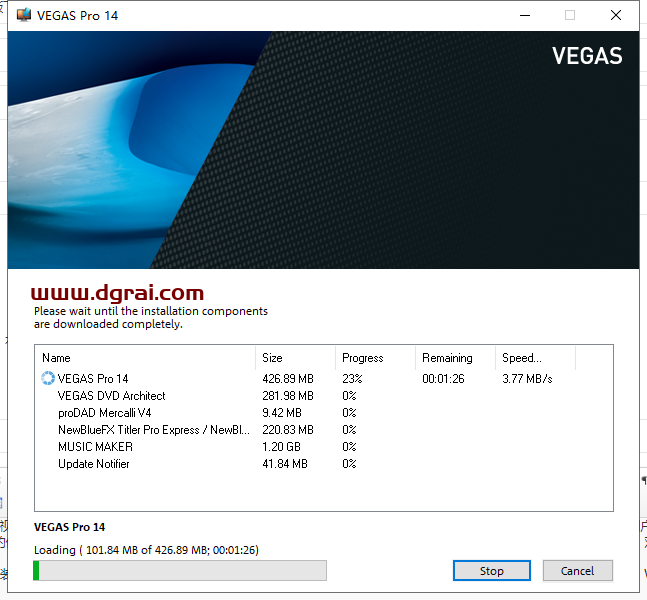Select the MUSIC MAKER row
647x600 pixels.
[324, 446]
